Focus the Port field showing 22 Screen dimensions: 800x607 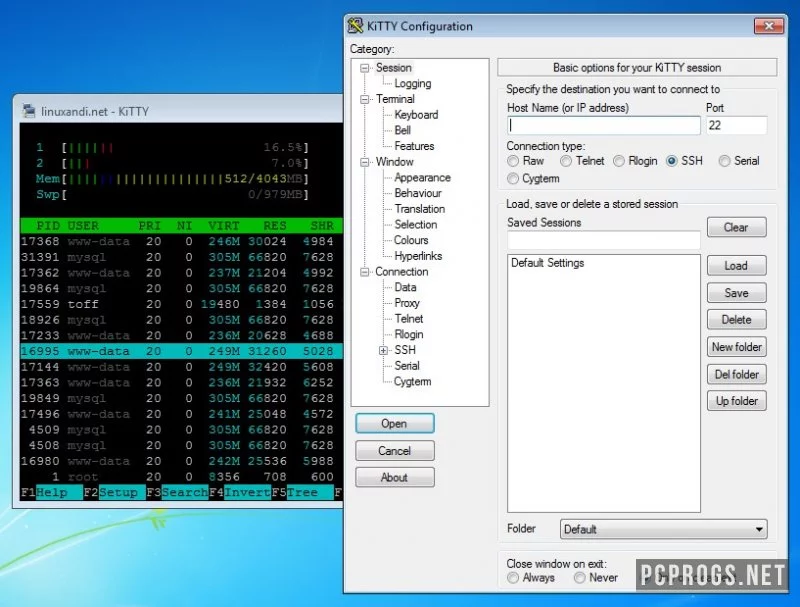(736, 125)
